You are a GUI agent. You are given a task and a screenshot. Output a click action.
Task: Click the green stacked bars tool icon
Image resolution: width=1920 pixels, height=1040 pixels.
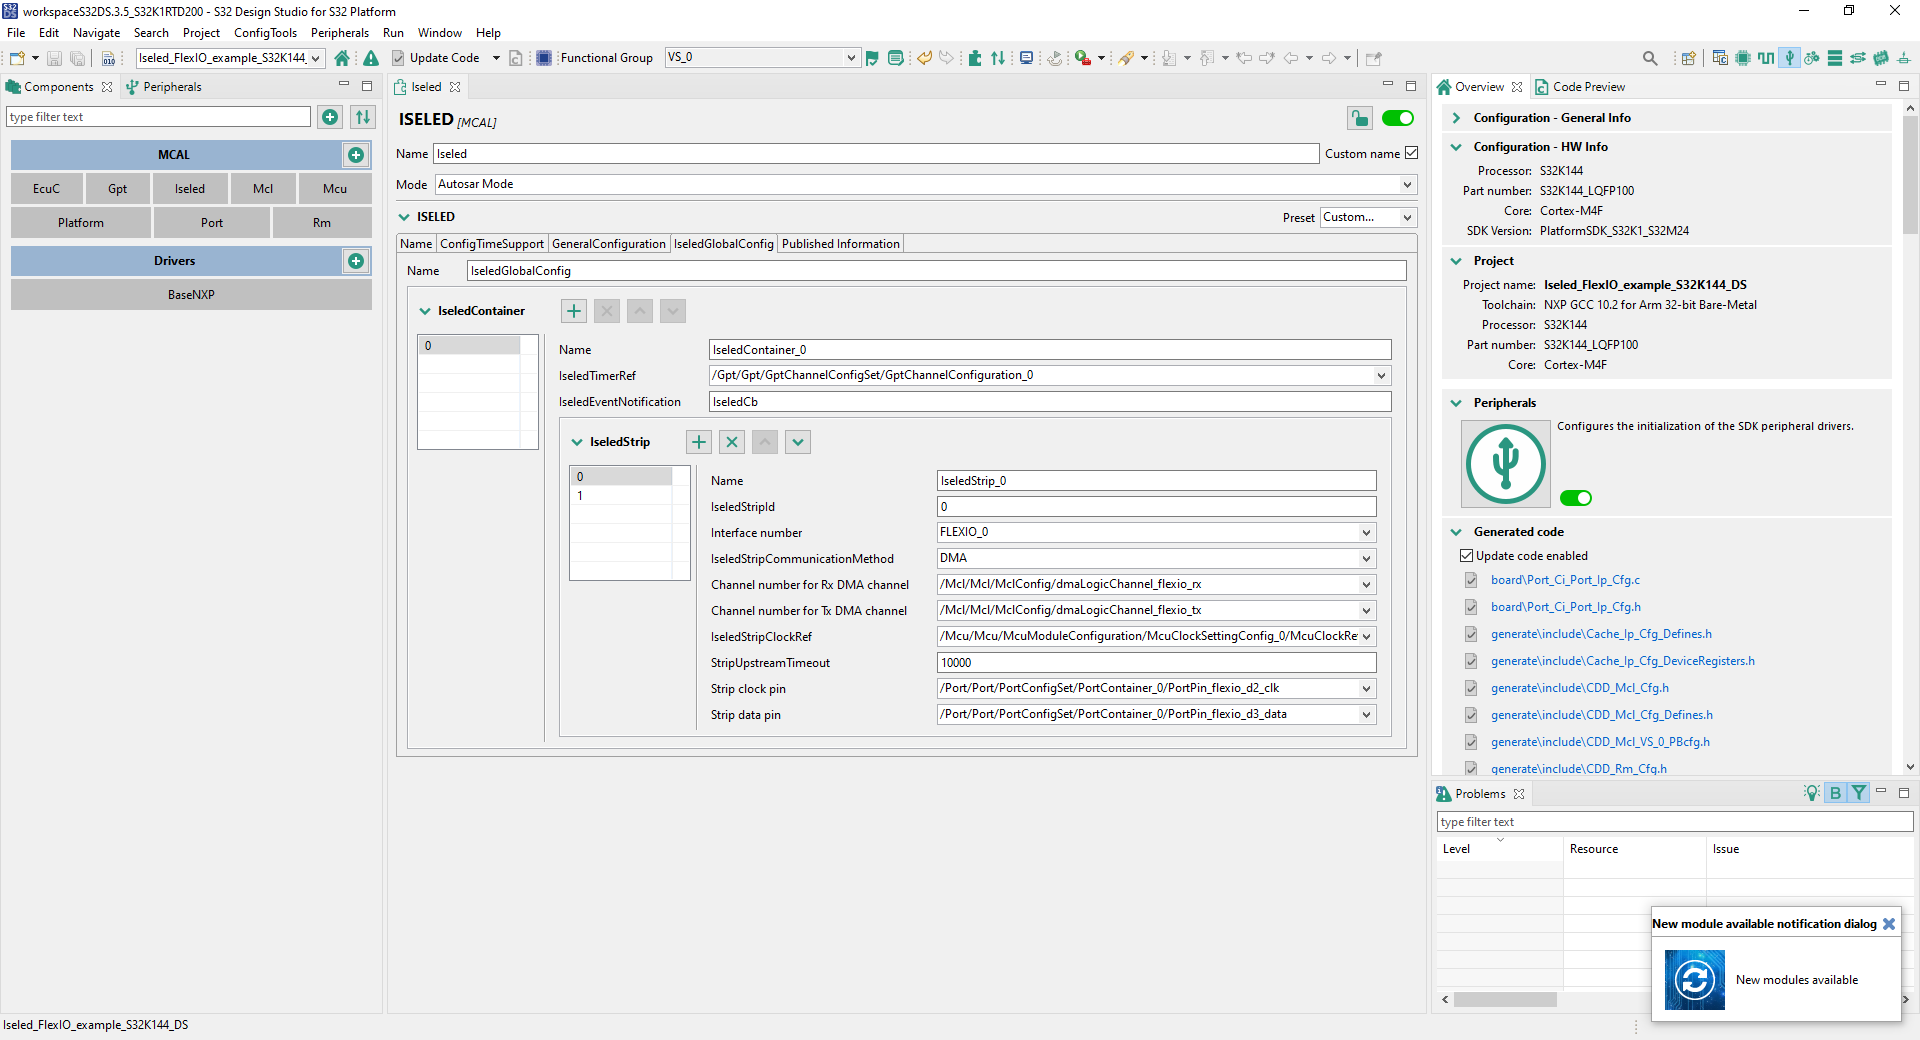tap(1835, 58)
